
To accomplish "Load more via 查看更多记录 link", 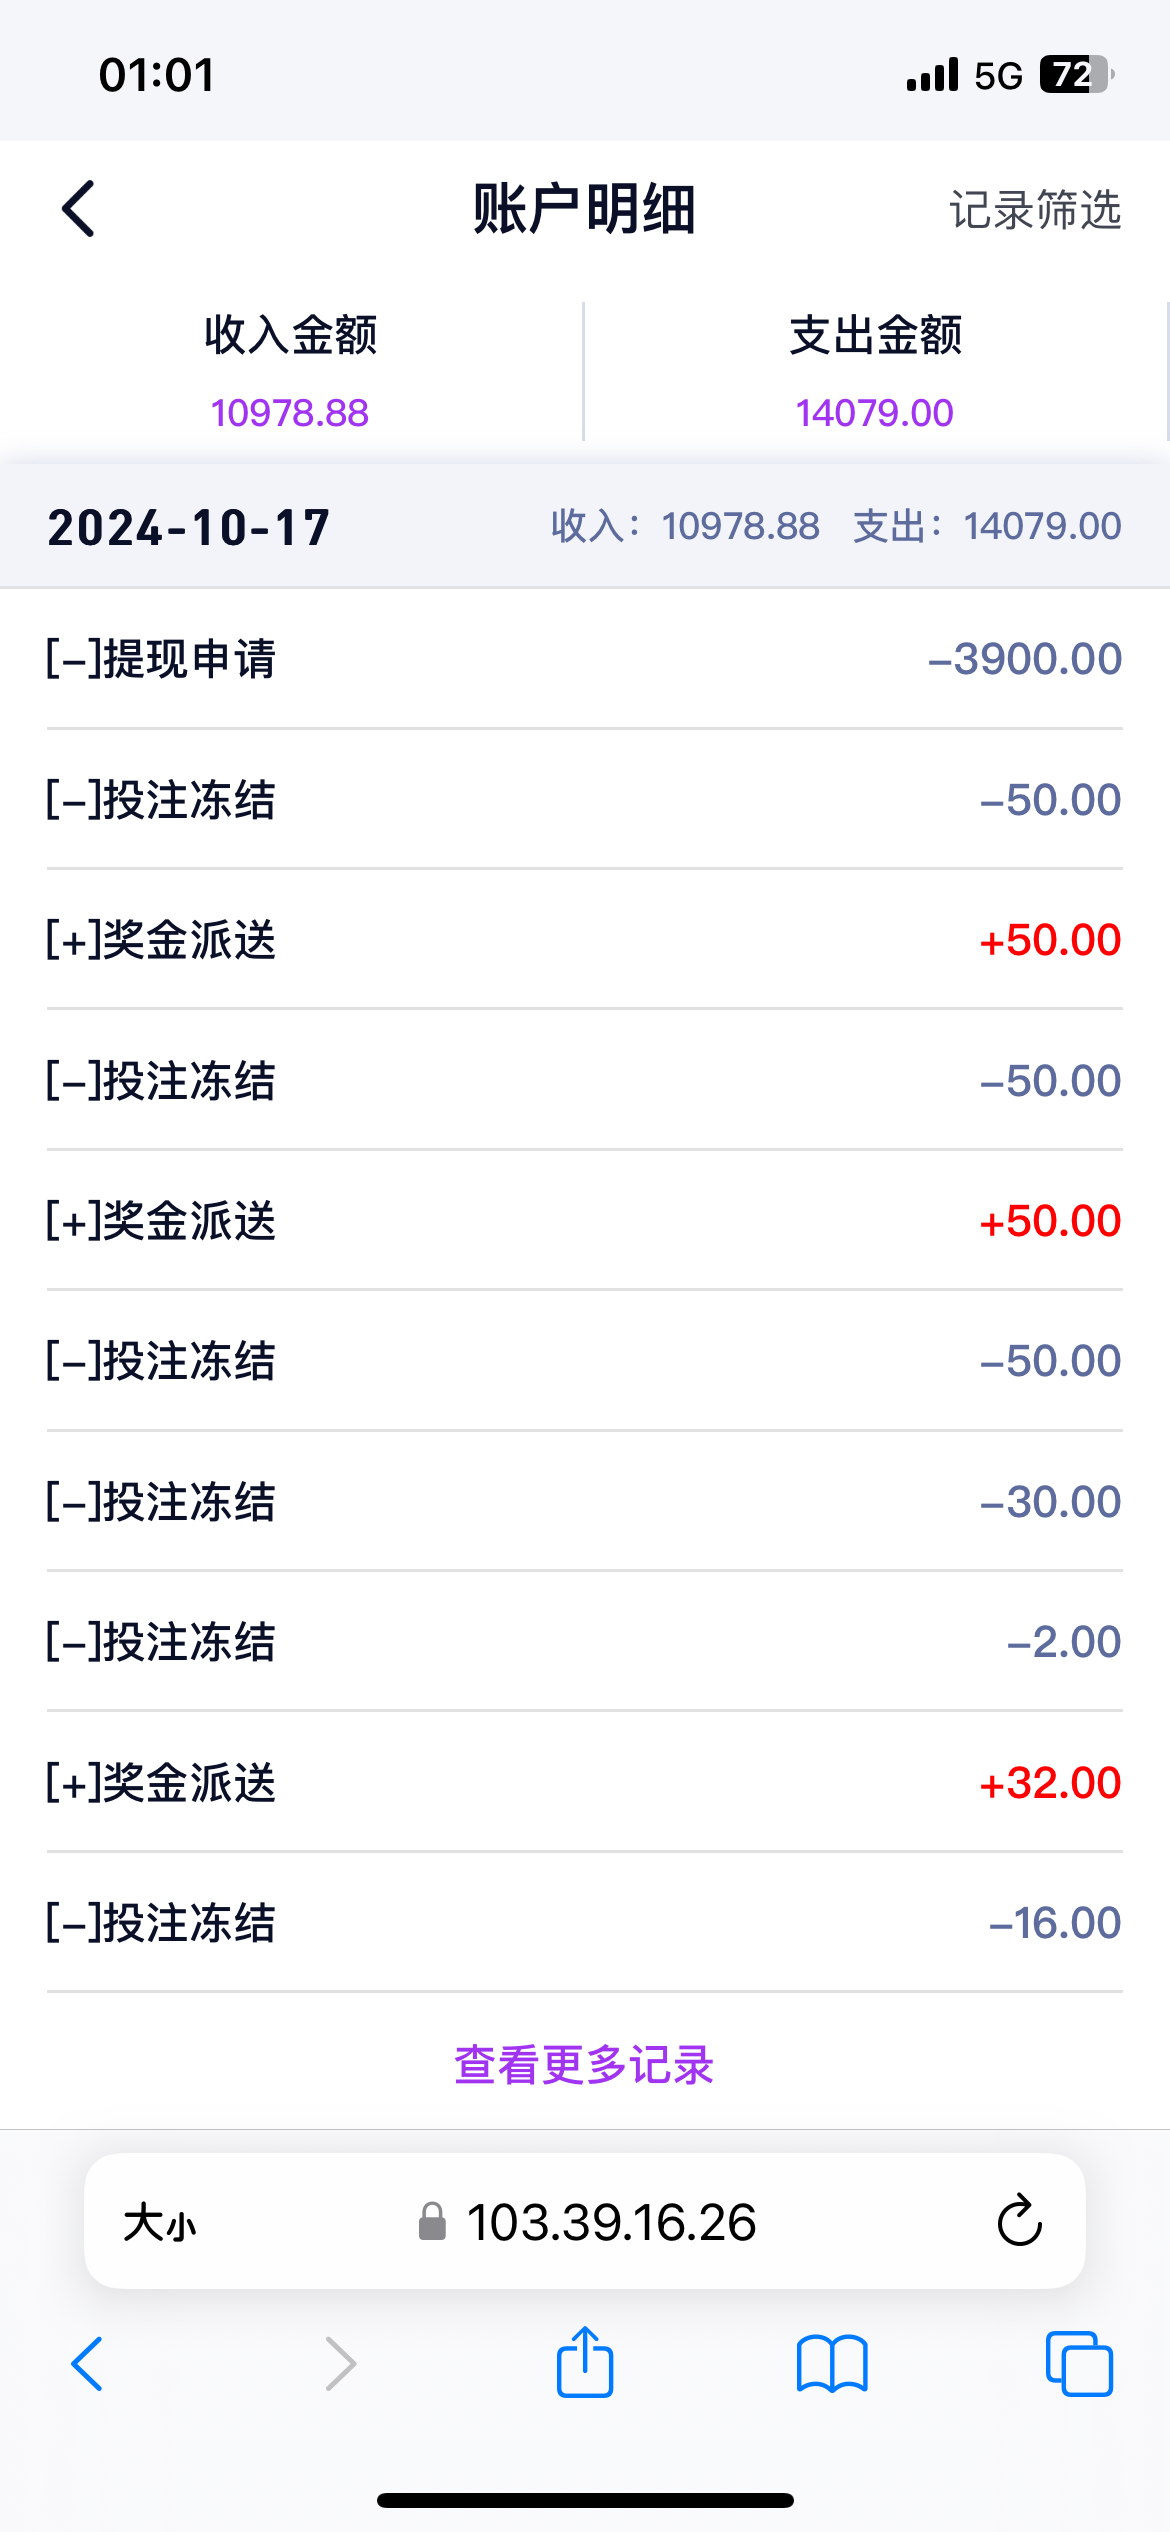I will pyautogui.click(x=584, y=2064).
